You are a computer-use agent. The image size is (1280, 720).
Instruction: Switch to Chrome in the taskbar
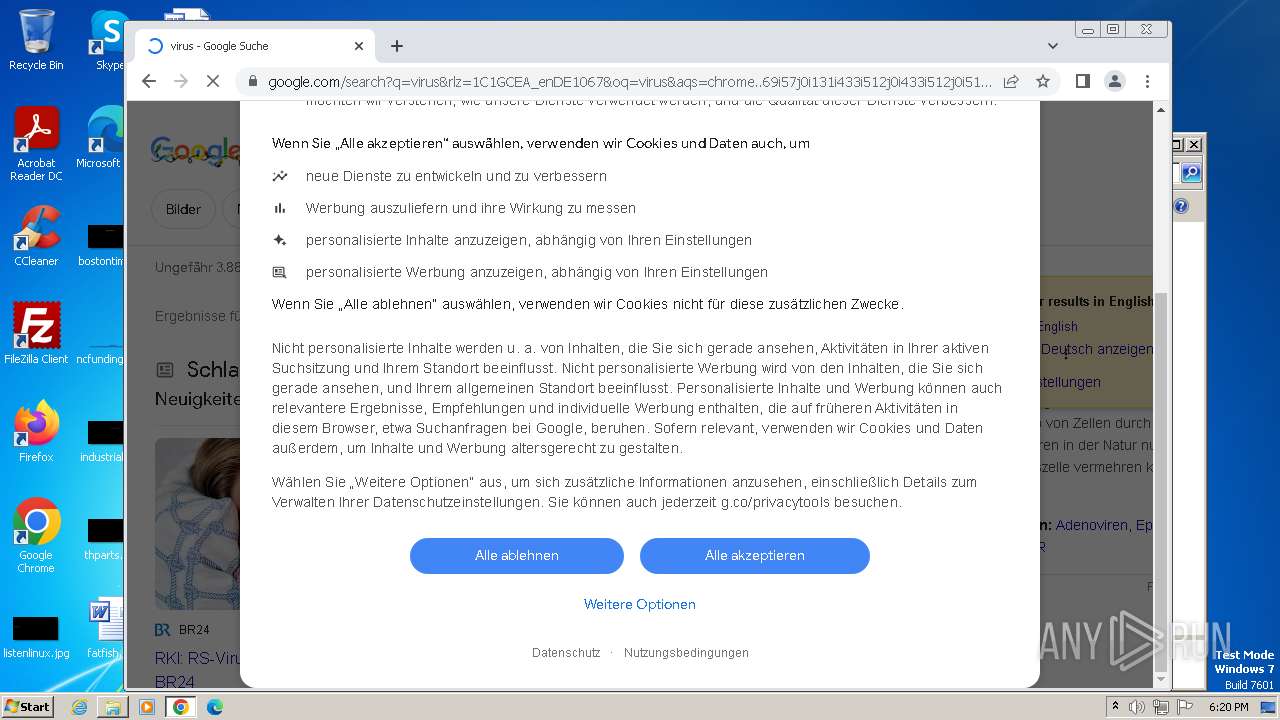tap(180, 707)
